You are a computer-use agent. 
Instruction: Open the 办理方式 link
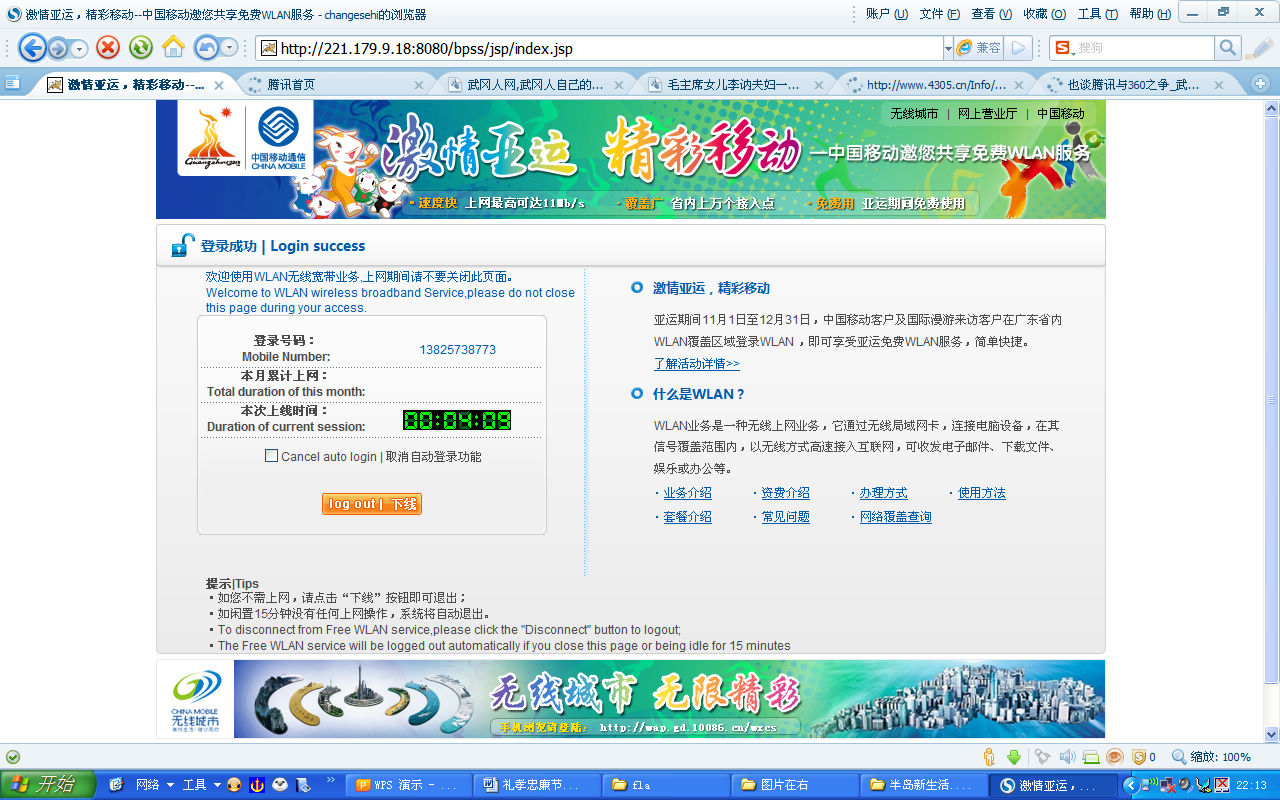coord(883,493)
